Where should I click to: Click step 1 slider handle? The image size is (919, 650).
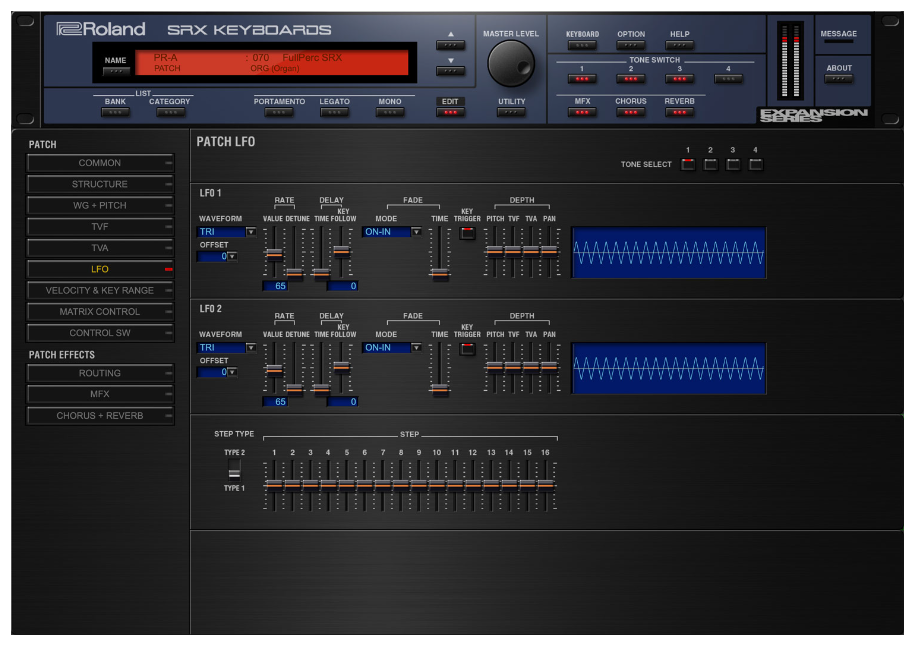pyautogui.click(x=274, y=485)
